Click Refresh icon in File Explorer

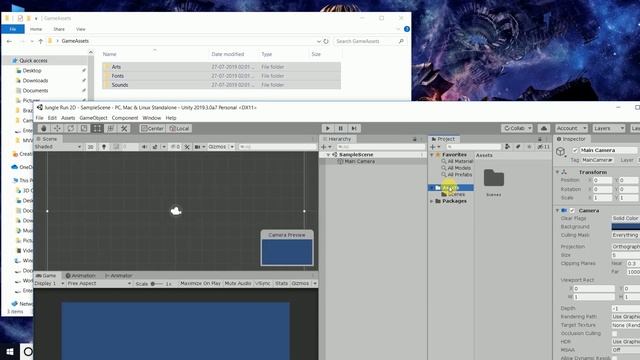pos(326,41)
